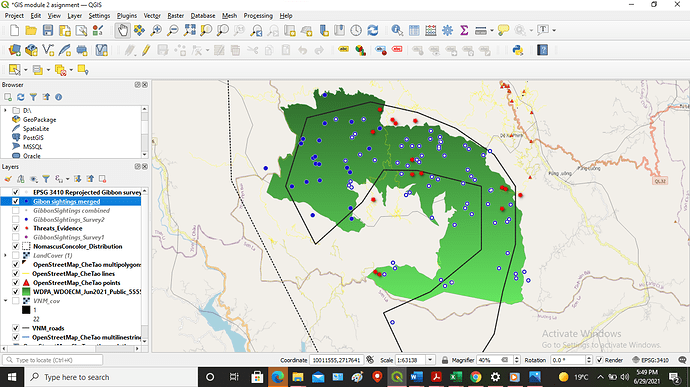Screen dimensions: 690x387
Task: Open the Python Console icon
Action: tap(518, 50)
